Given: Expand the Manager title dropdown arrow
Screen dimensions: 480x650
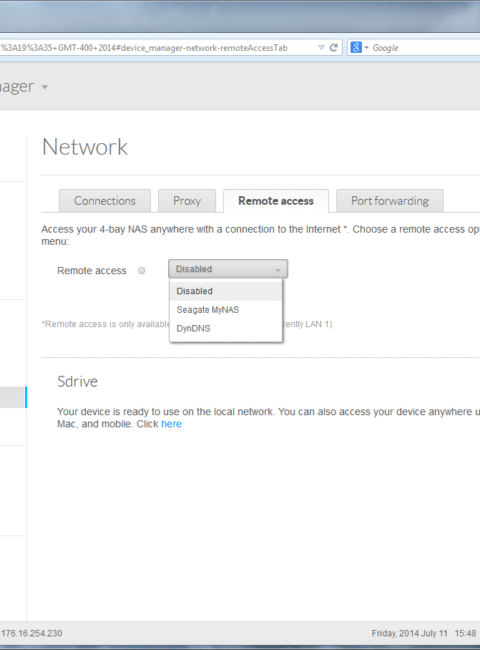Looking at the screenshot, I should coord(45,87).
